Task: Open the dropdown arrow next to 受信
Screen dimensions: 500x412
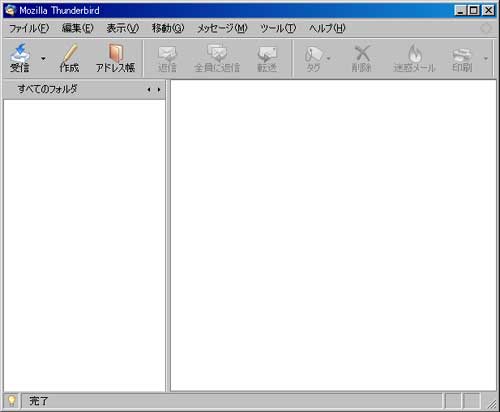Action: [43, 58]
